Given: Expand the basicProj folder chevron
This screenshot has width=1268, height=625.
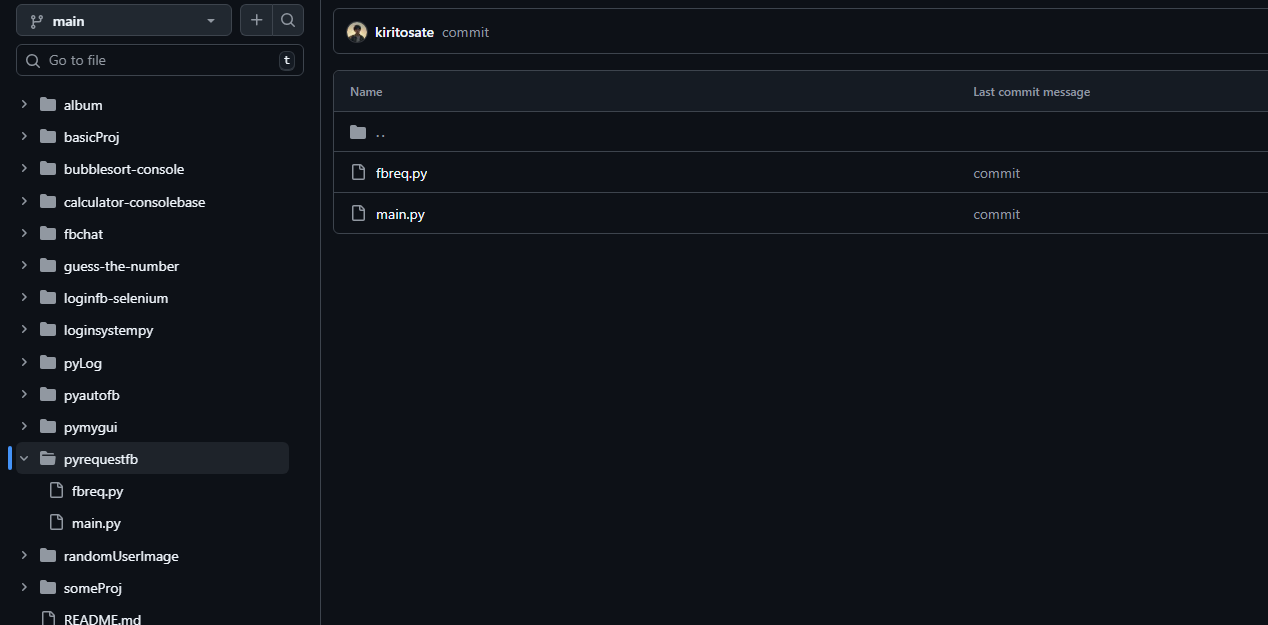Looking at the screenshot, I should pos(24,137).
